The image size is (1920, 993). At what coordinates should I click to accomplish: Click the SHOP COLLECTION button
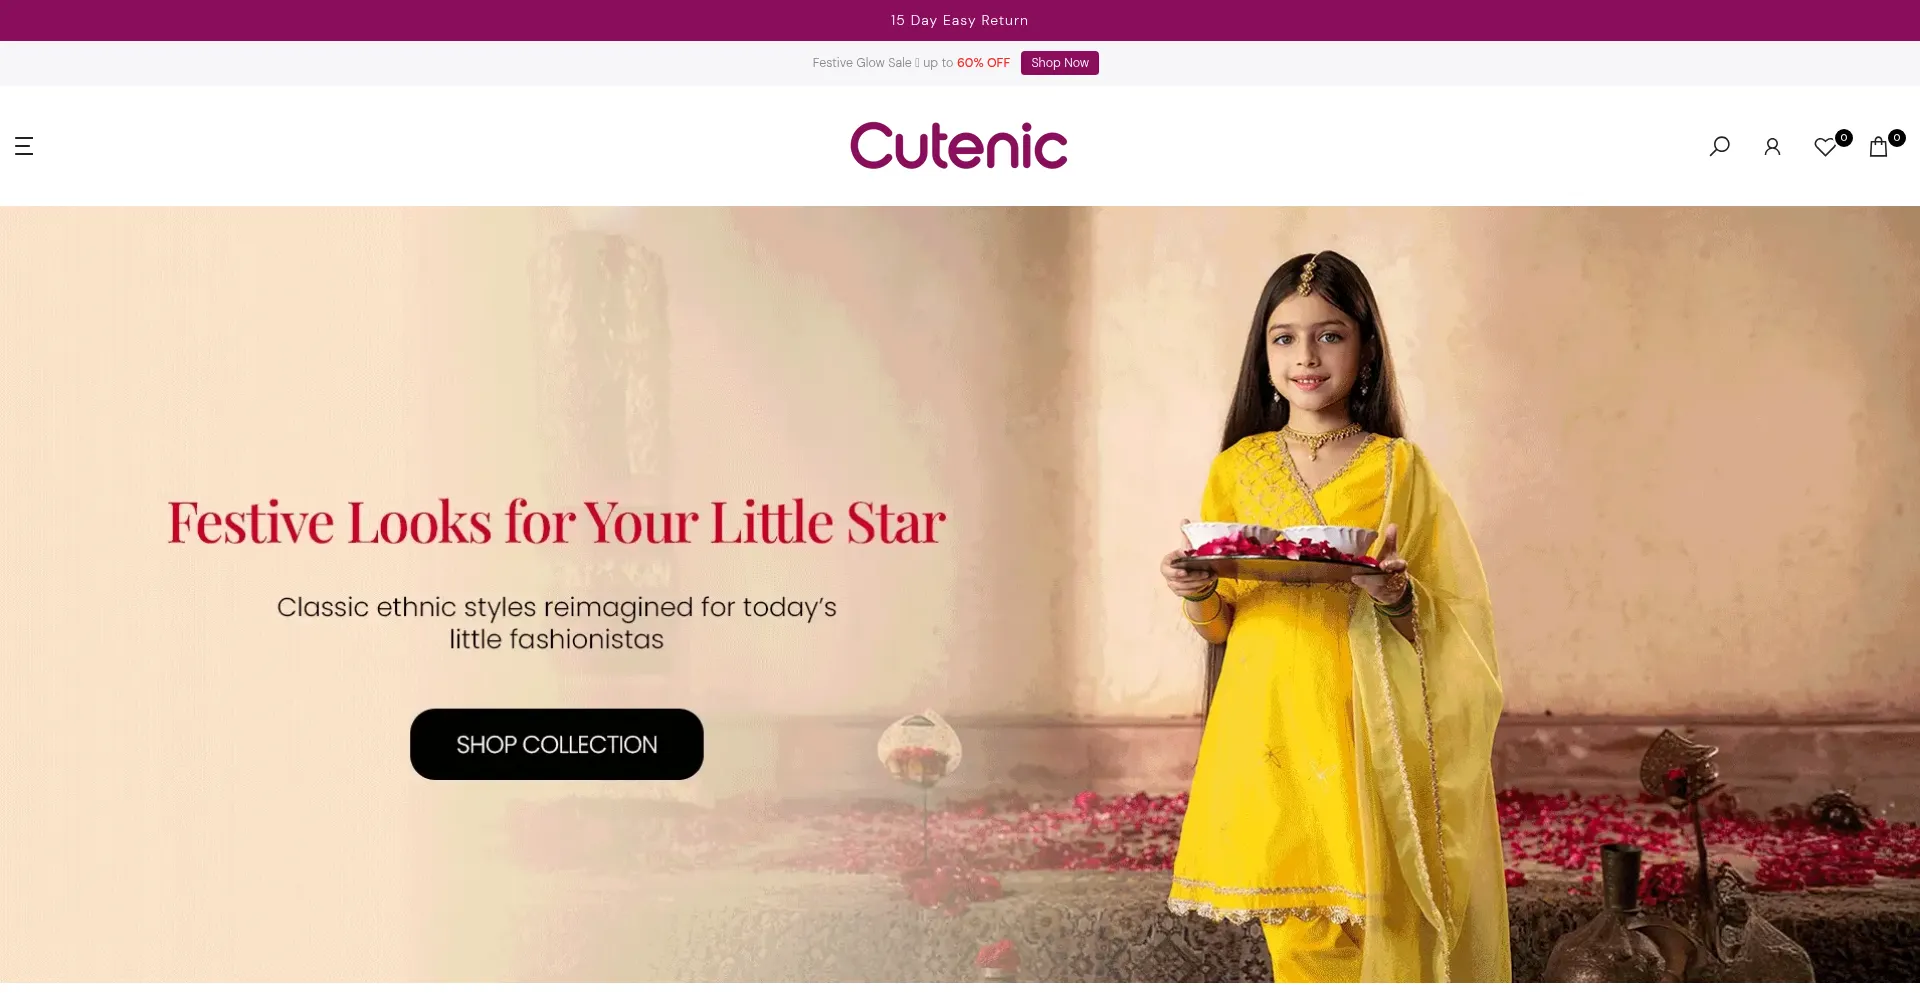coord(557,744)
